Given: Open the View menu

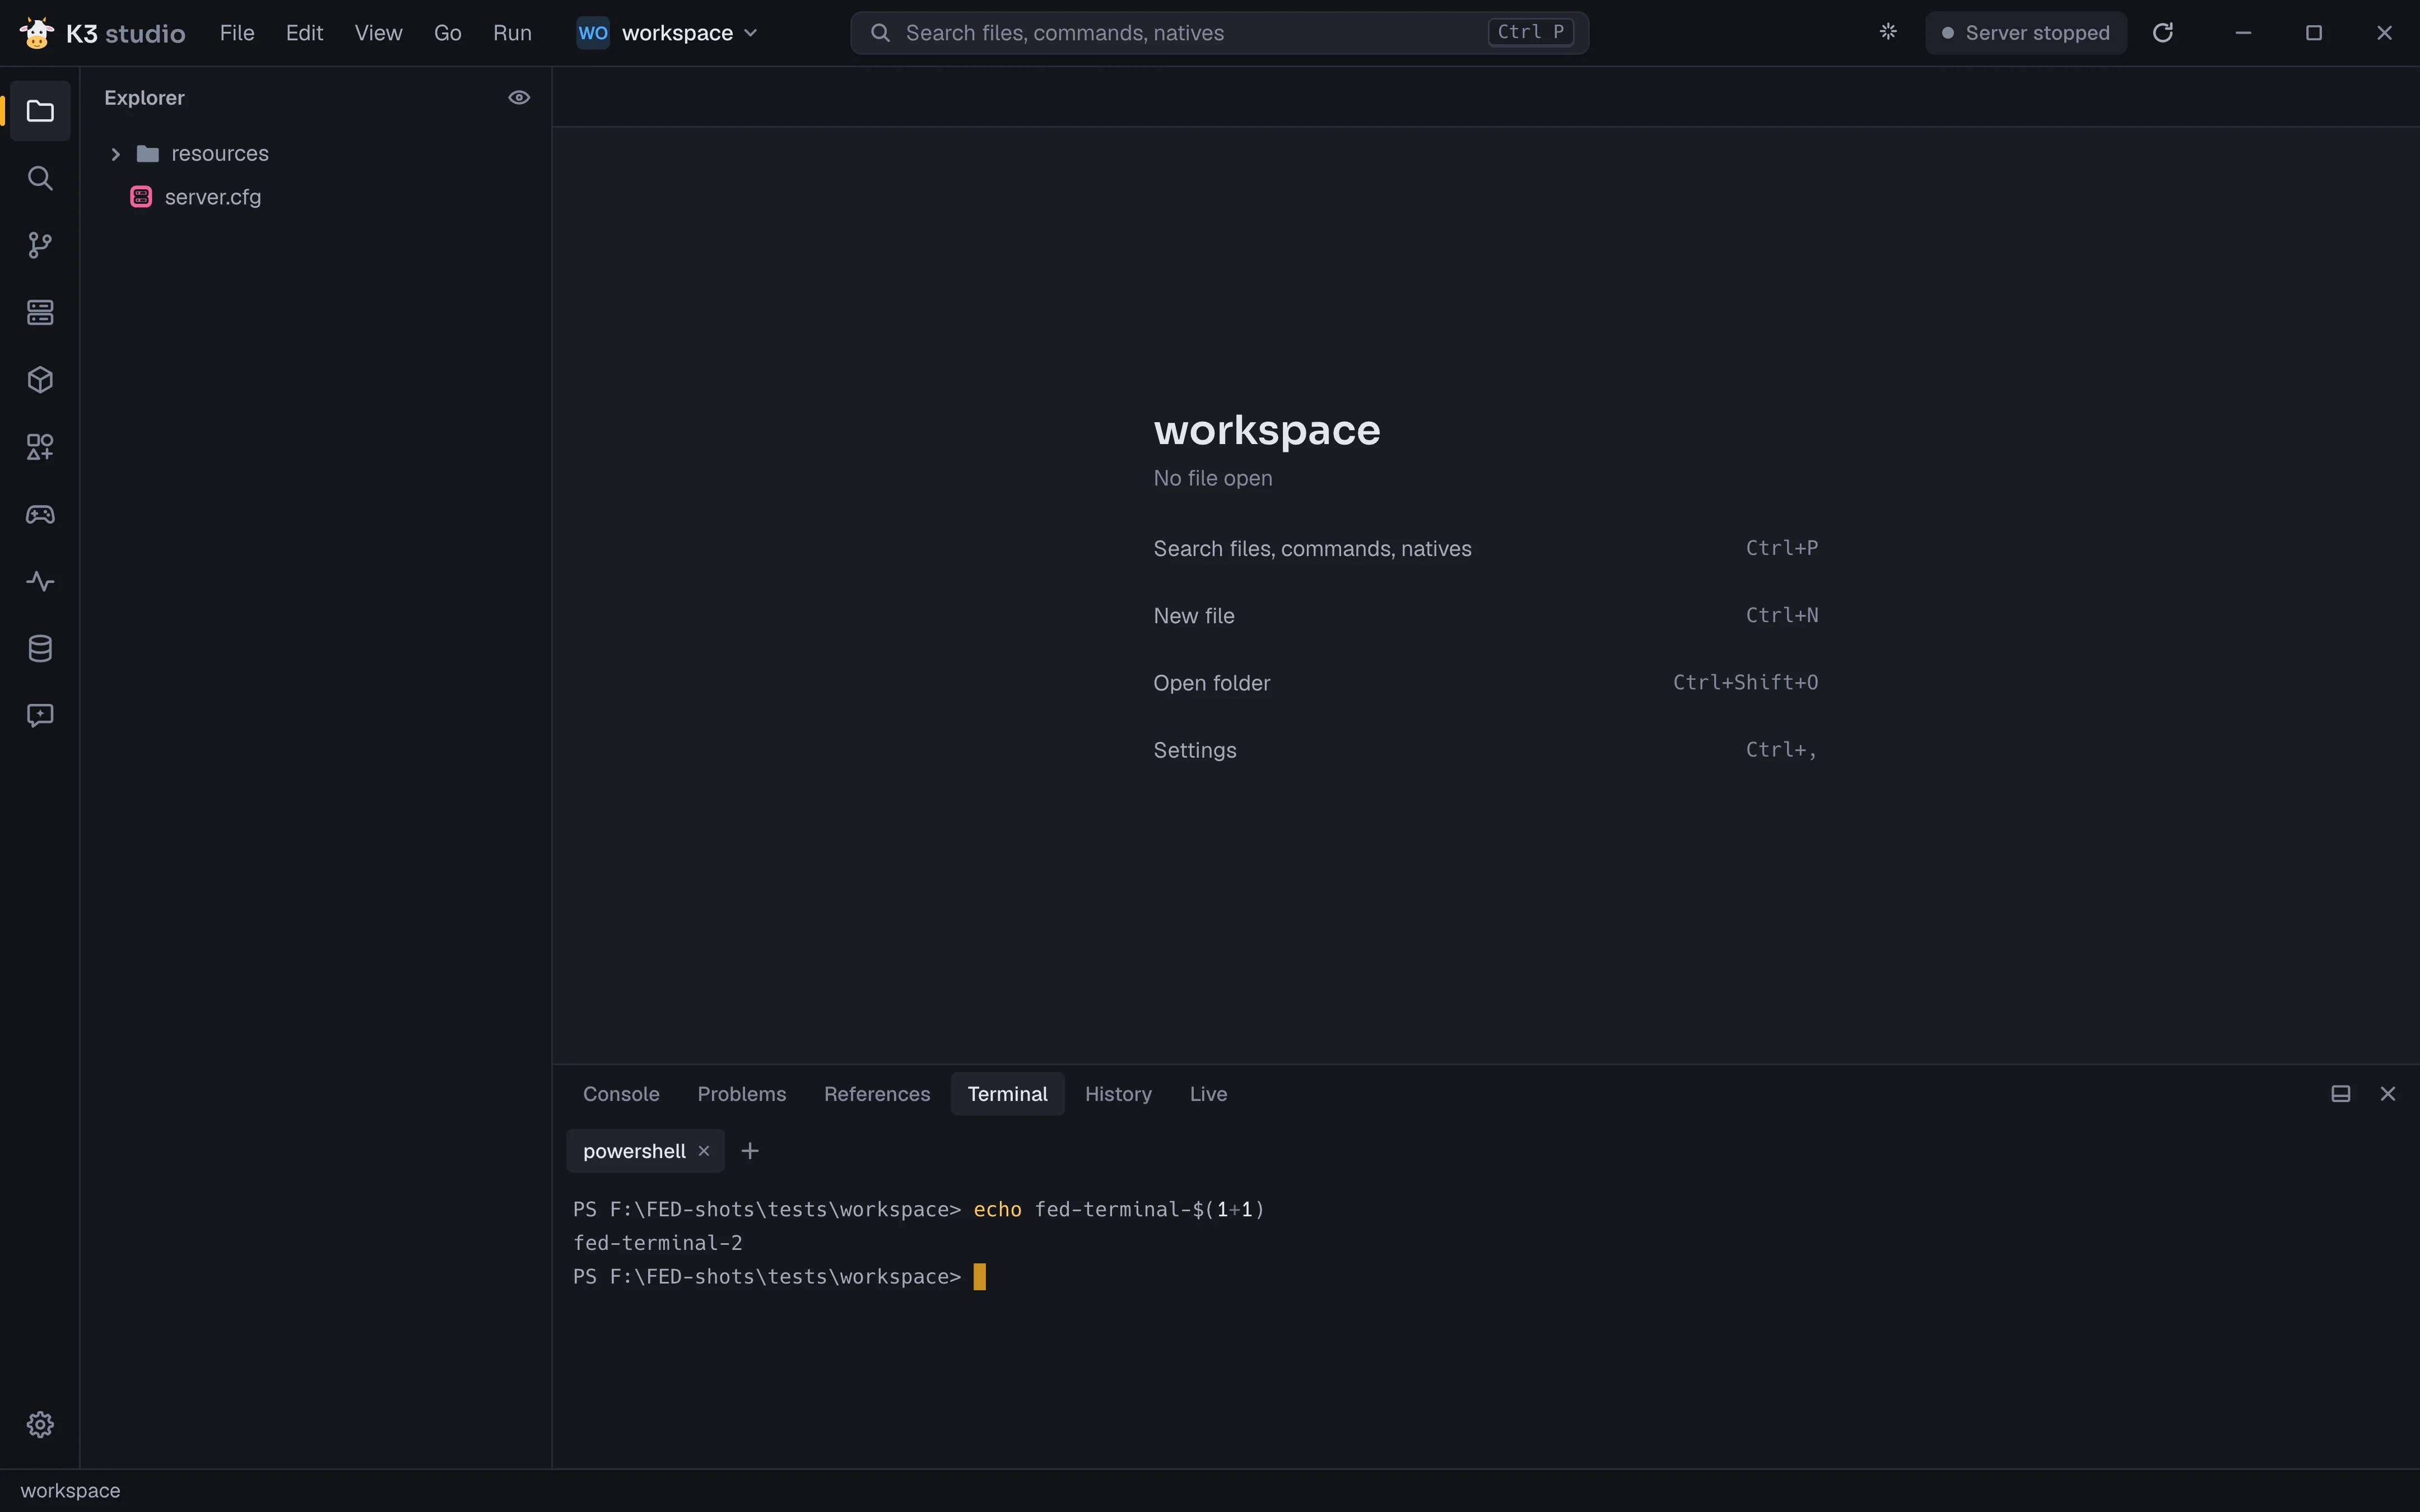Looking at the screenshot, I should click(x=378, y=33).
